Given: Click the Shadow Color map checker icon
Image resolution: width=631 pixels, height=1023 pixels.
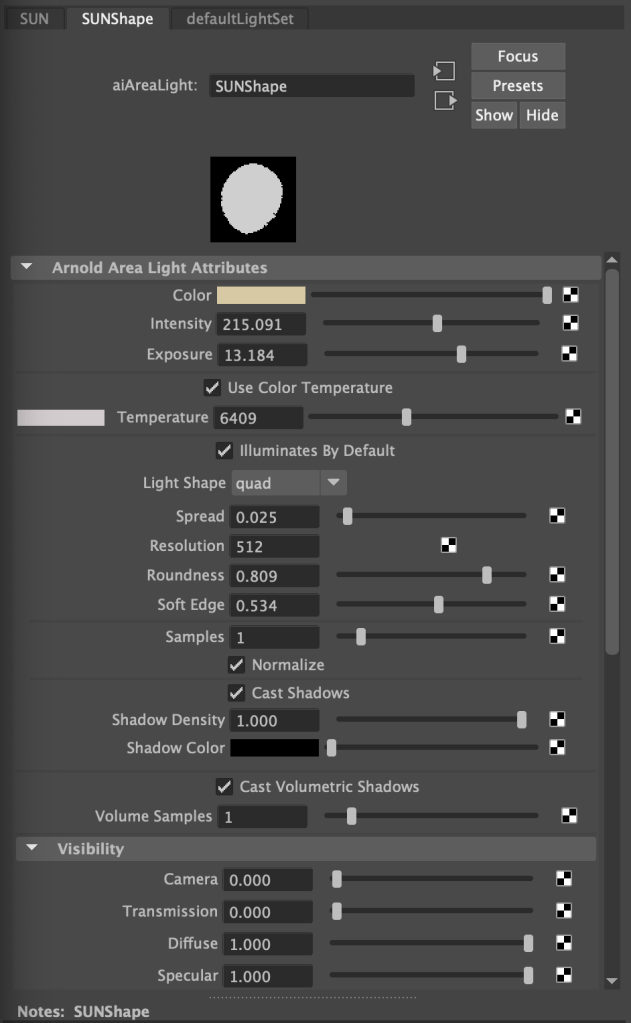Looking at the screenshot, I should tap(558, 747).
